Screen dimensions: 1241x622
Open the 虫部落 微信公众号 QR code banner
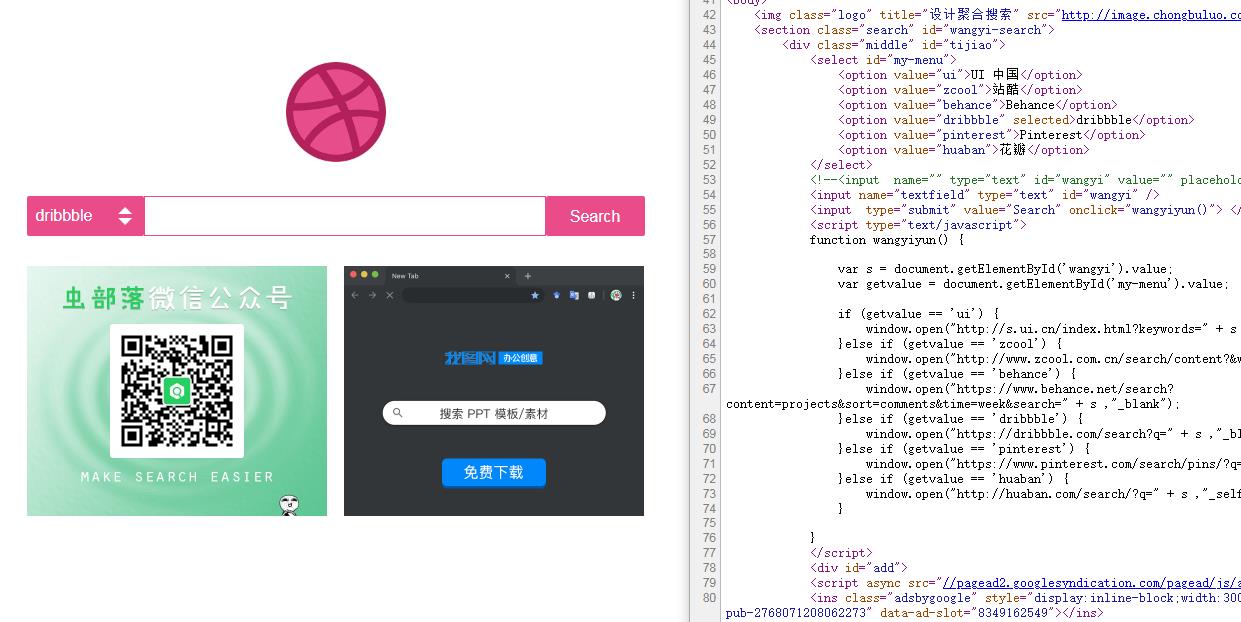(x=177, y=391)
